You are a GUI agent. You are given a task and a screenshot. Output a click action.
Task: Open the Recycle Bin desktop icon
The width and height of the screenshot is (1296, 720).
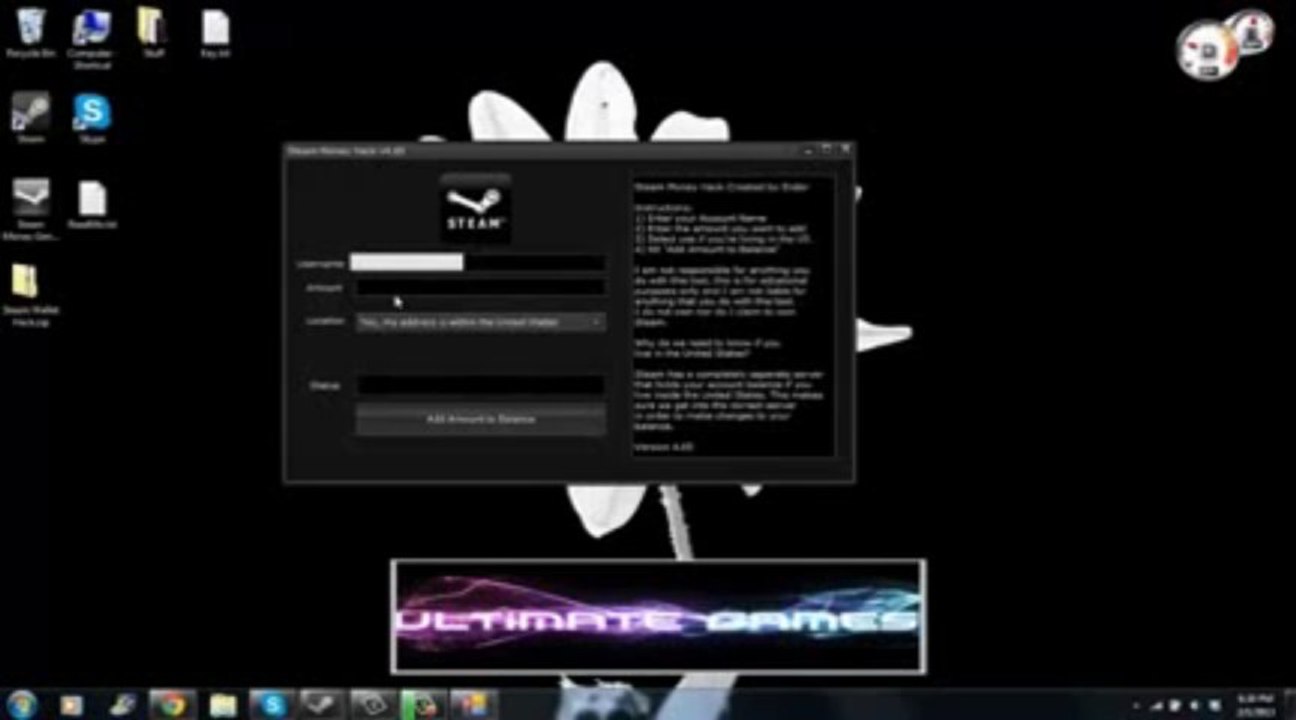(30, 32)
